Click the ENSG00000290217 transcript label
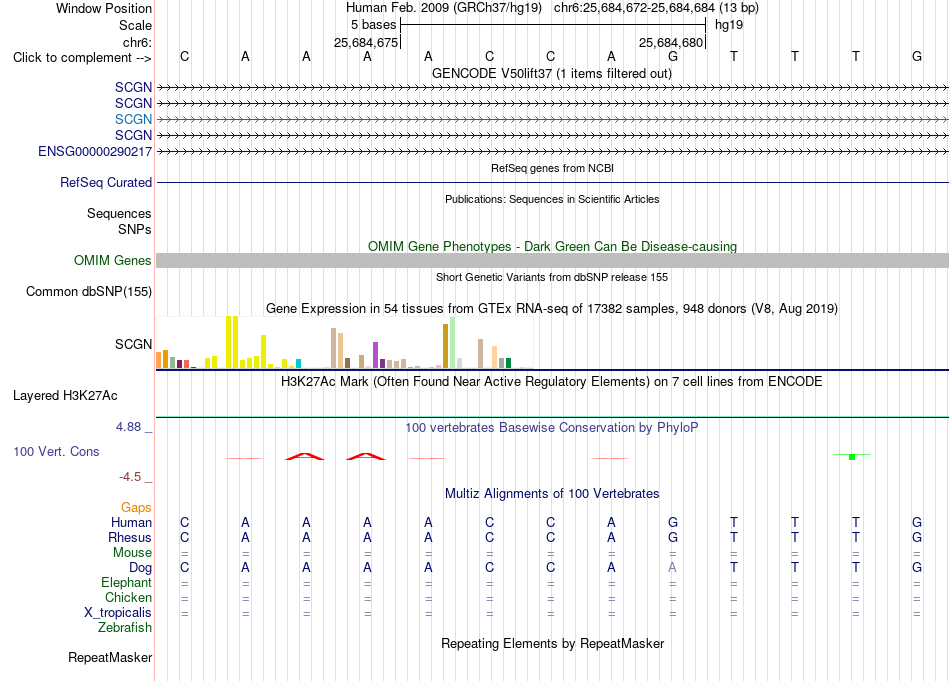This screenshot has width=950, height=681. [95, 151]
